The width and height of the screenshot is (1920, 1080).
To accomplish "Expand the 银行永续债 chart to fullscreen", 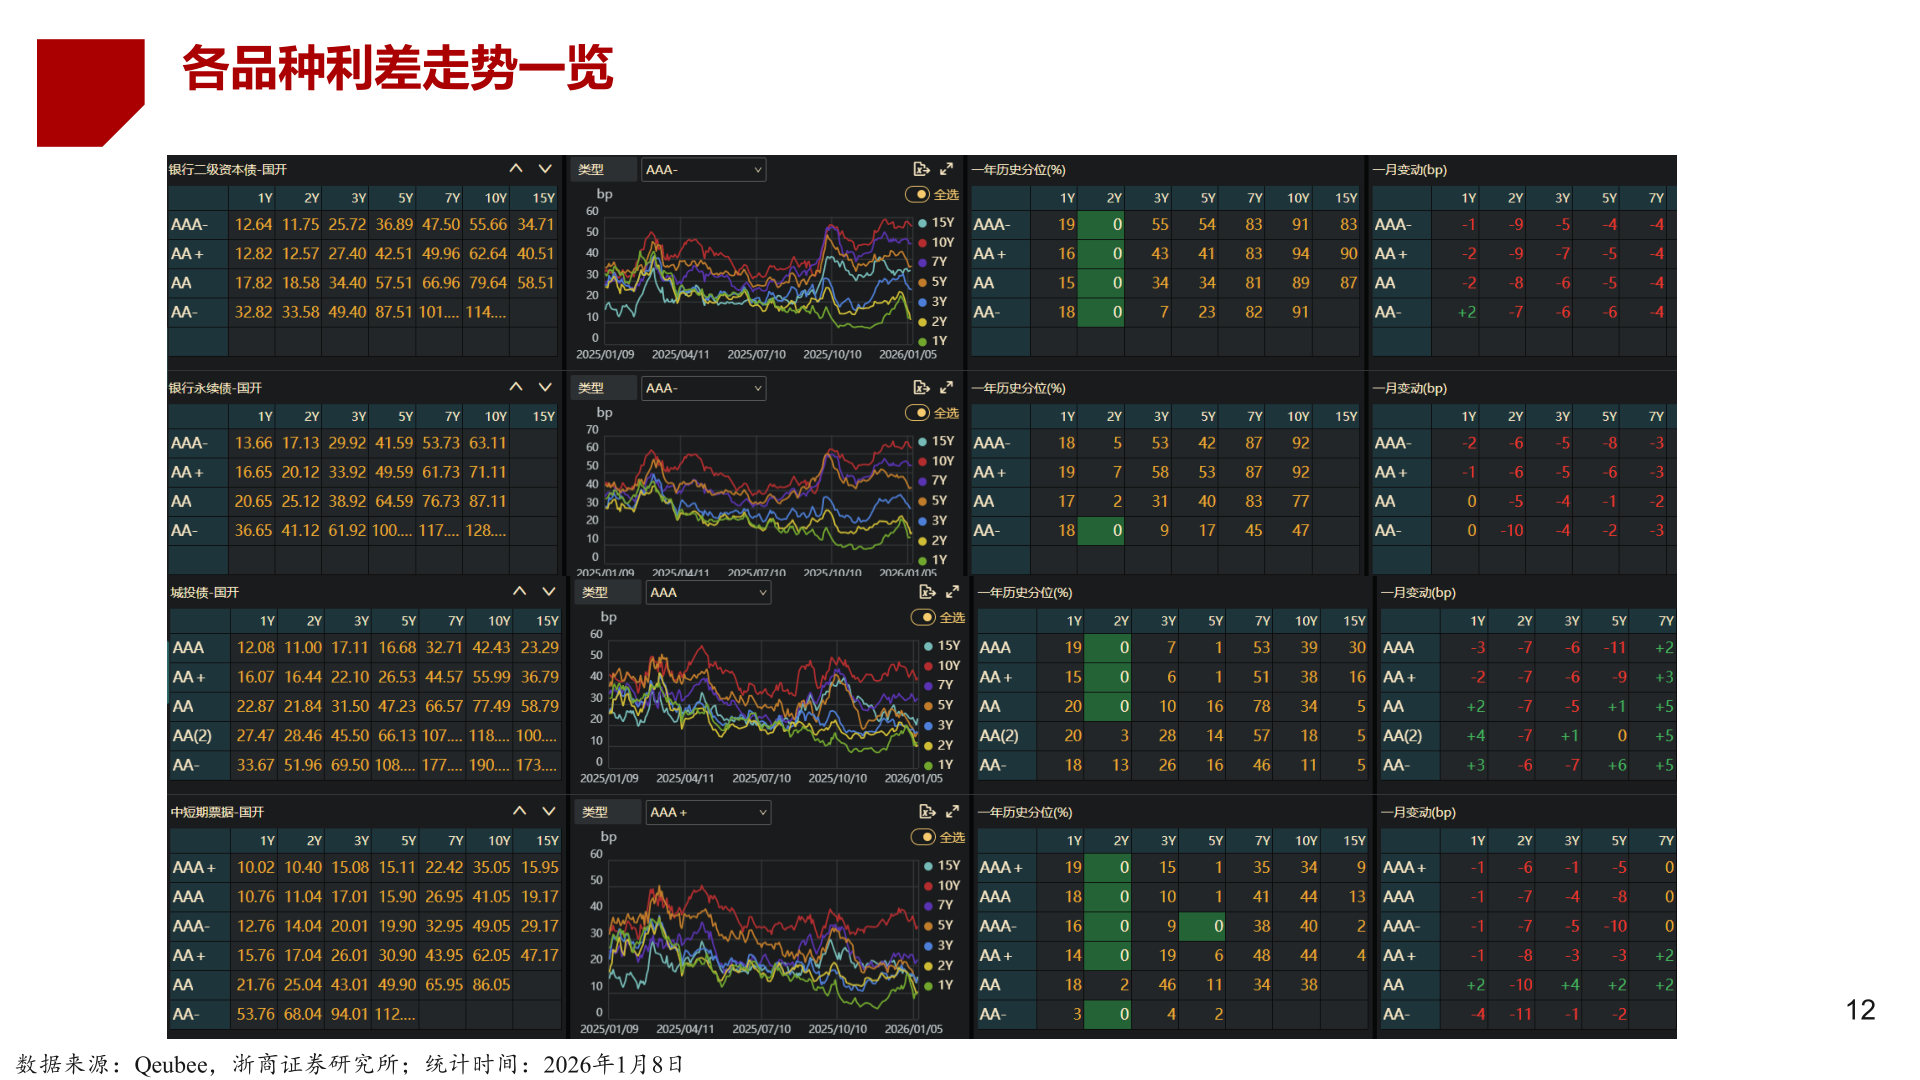I will pos(947,387).
